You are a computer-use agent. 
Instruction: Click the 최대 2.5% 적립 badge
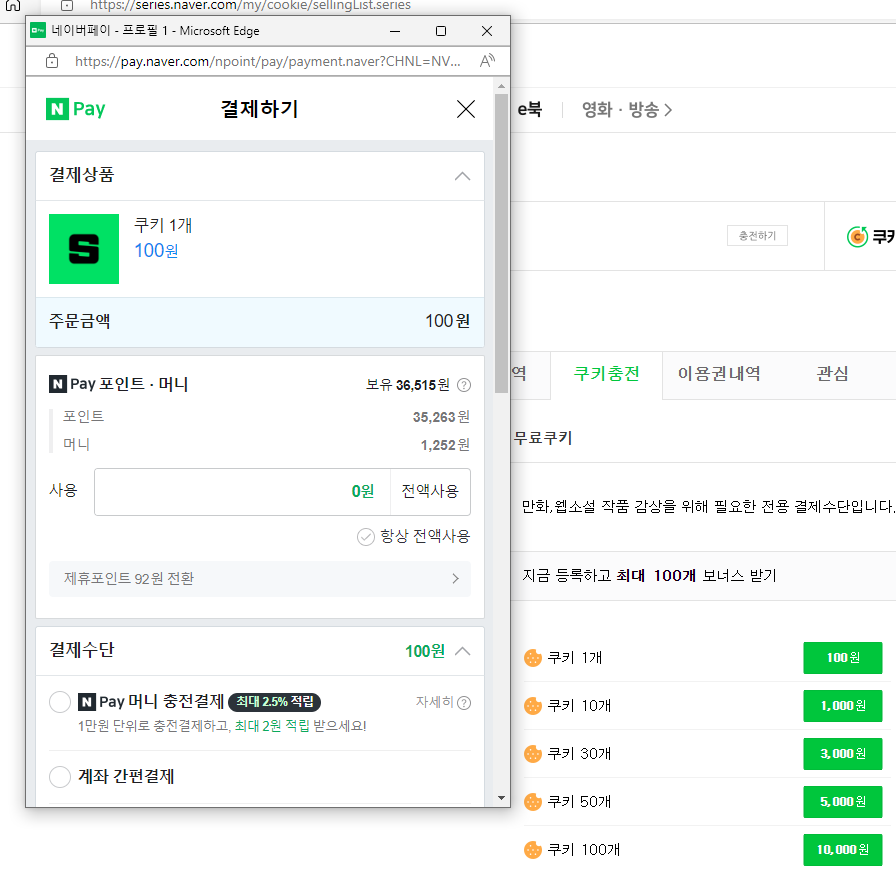pos(274,701)
